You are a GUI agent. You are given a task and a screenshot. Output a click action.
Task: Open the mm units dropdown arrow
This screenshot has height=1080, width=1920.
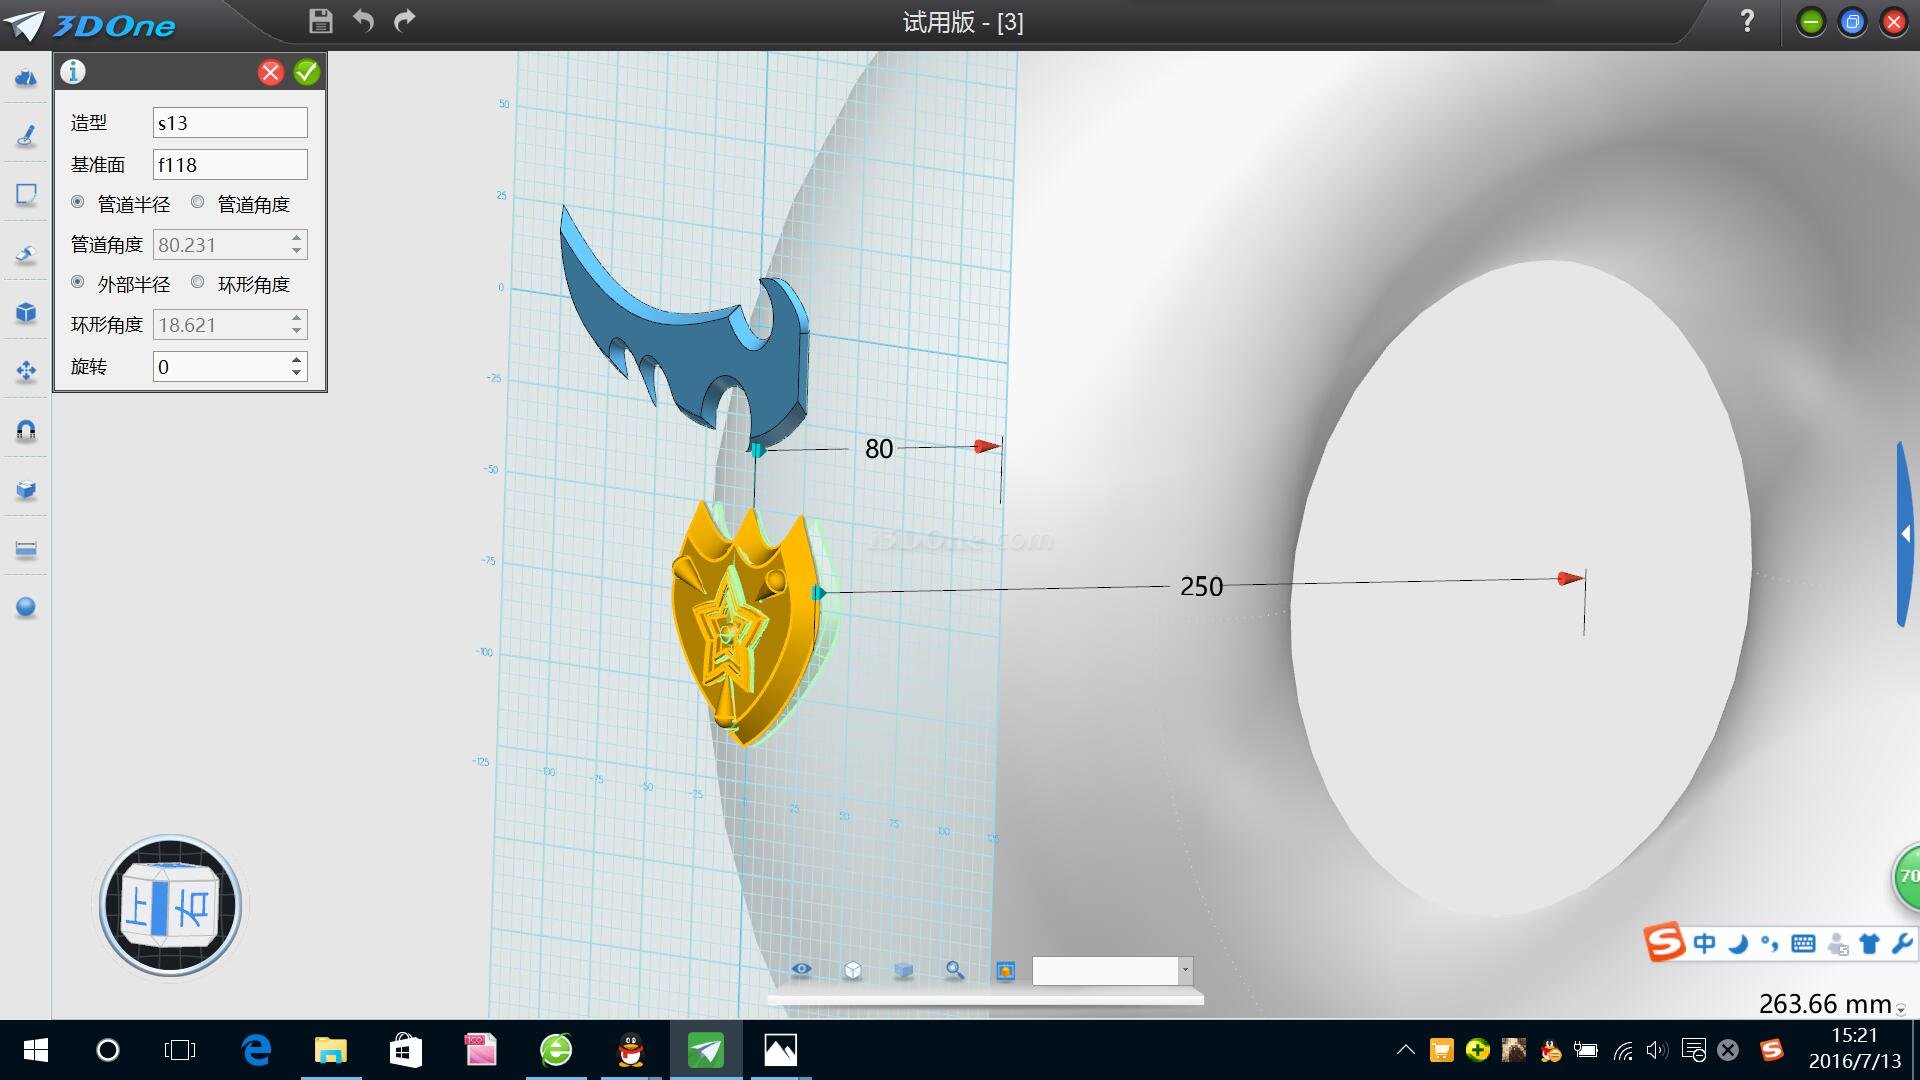[1901, 1010]
